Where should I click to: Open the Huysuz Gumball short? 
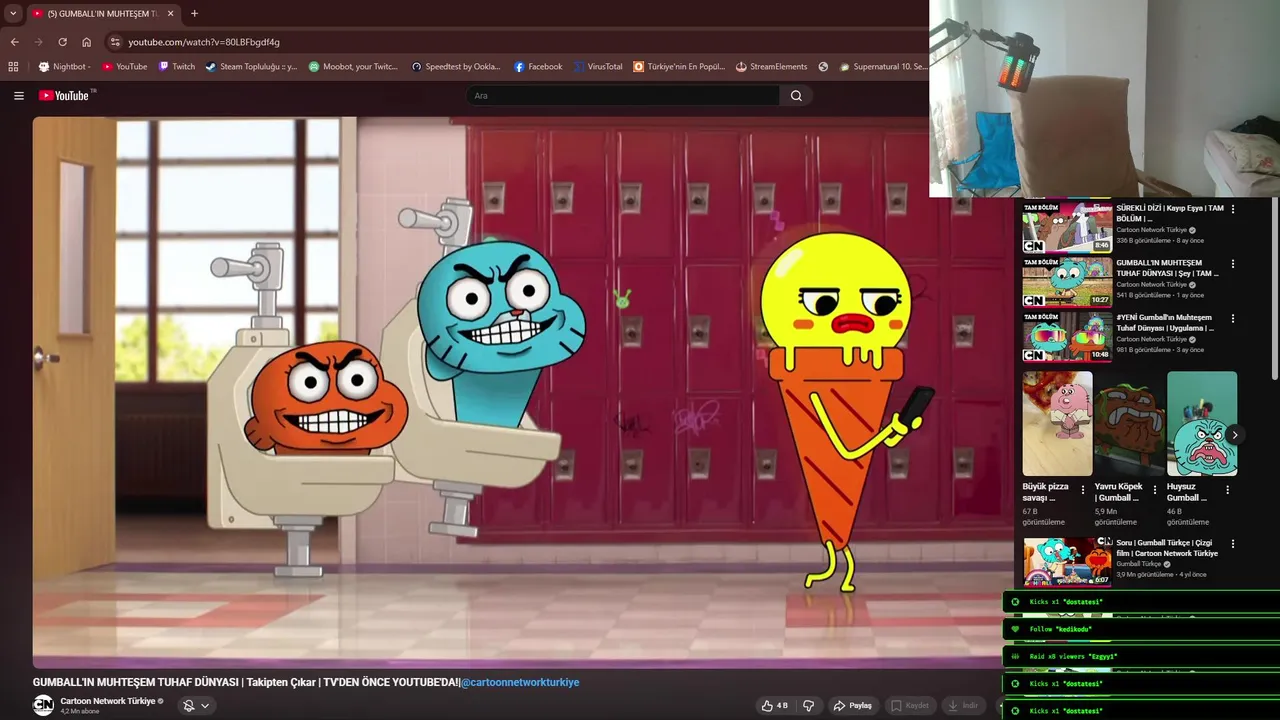tap(1202, 423)
